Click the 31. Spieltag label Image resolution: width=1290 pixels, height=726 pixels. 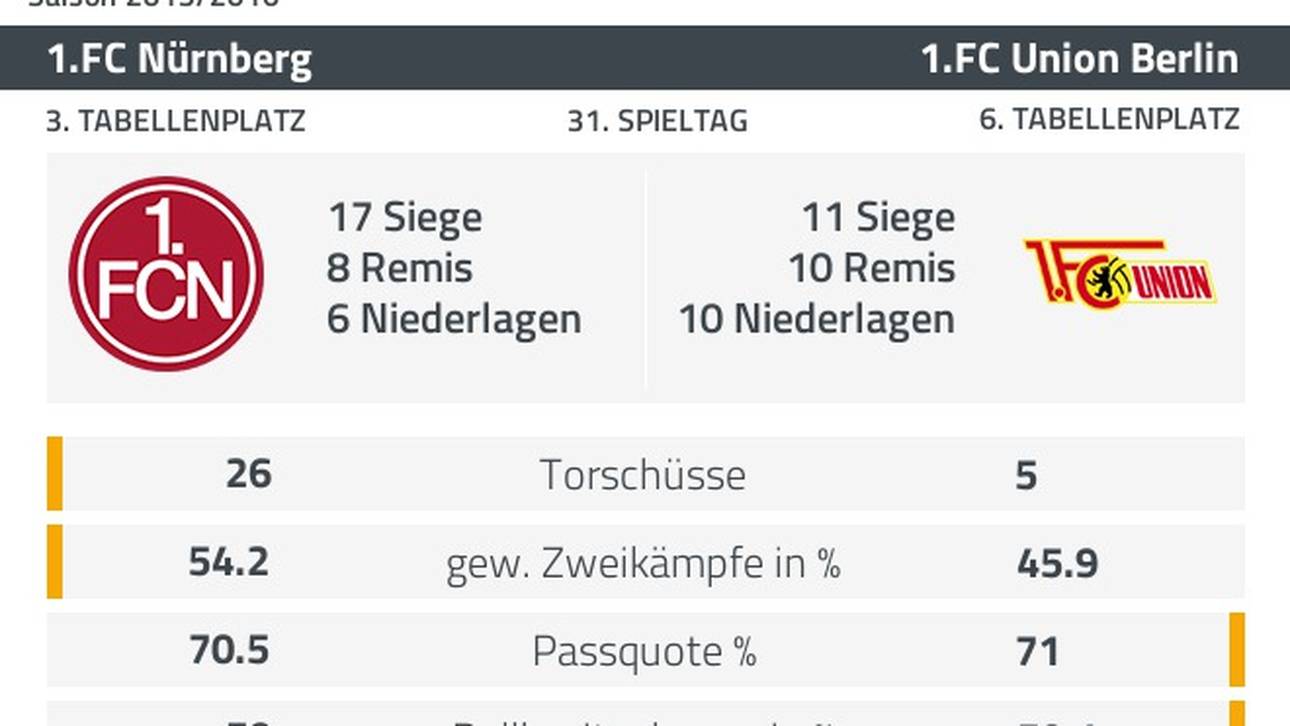pos(657,121)
